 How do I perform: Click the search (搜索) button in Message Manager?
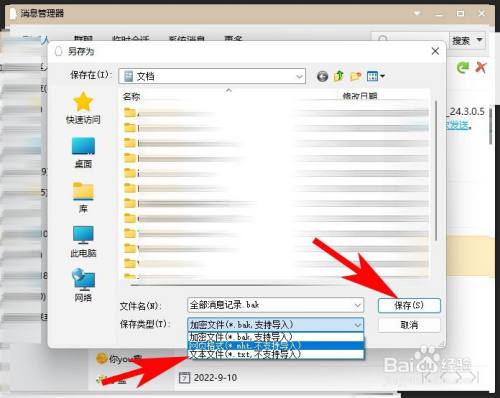point(461,41)
